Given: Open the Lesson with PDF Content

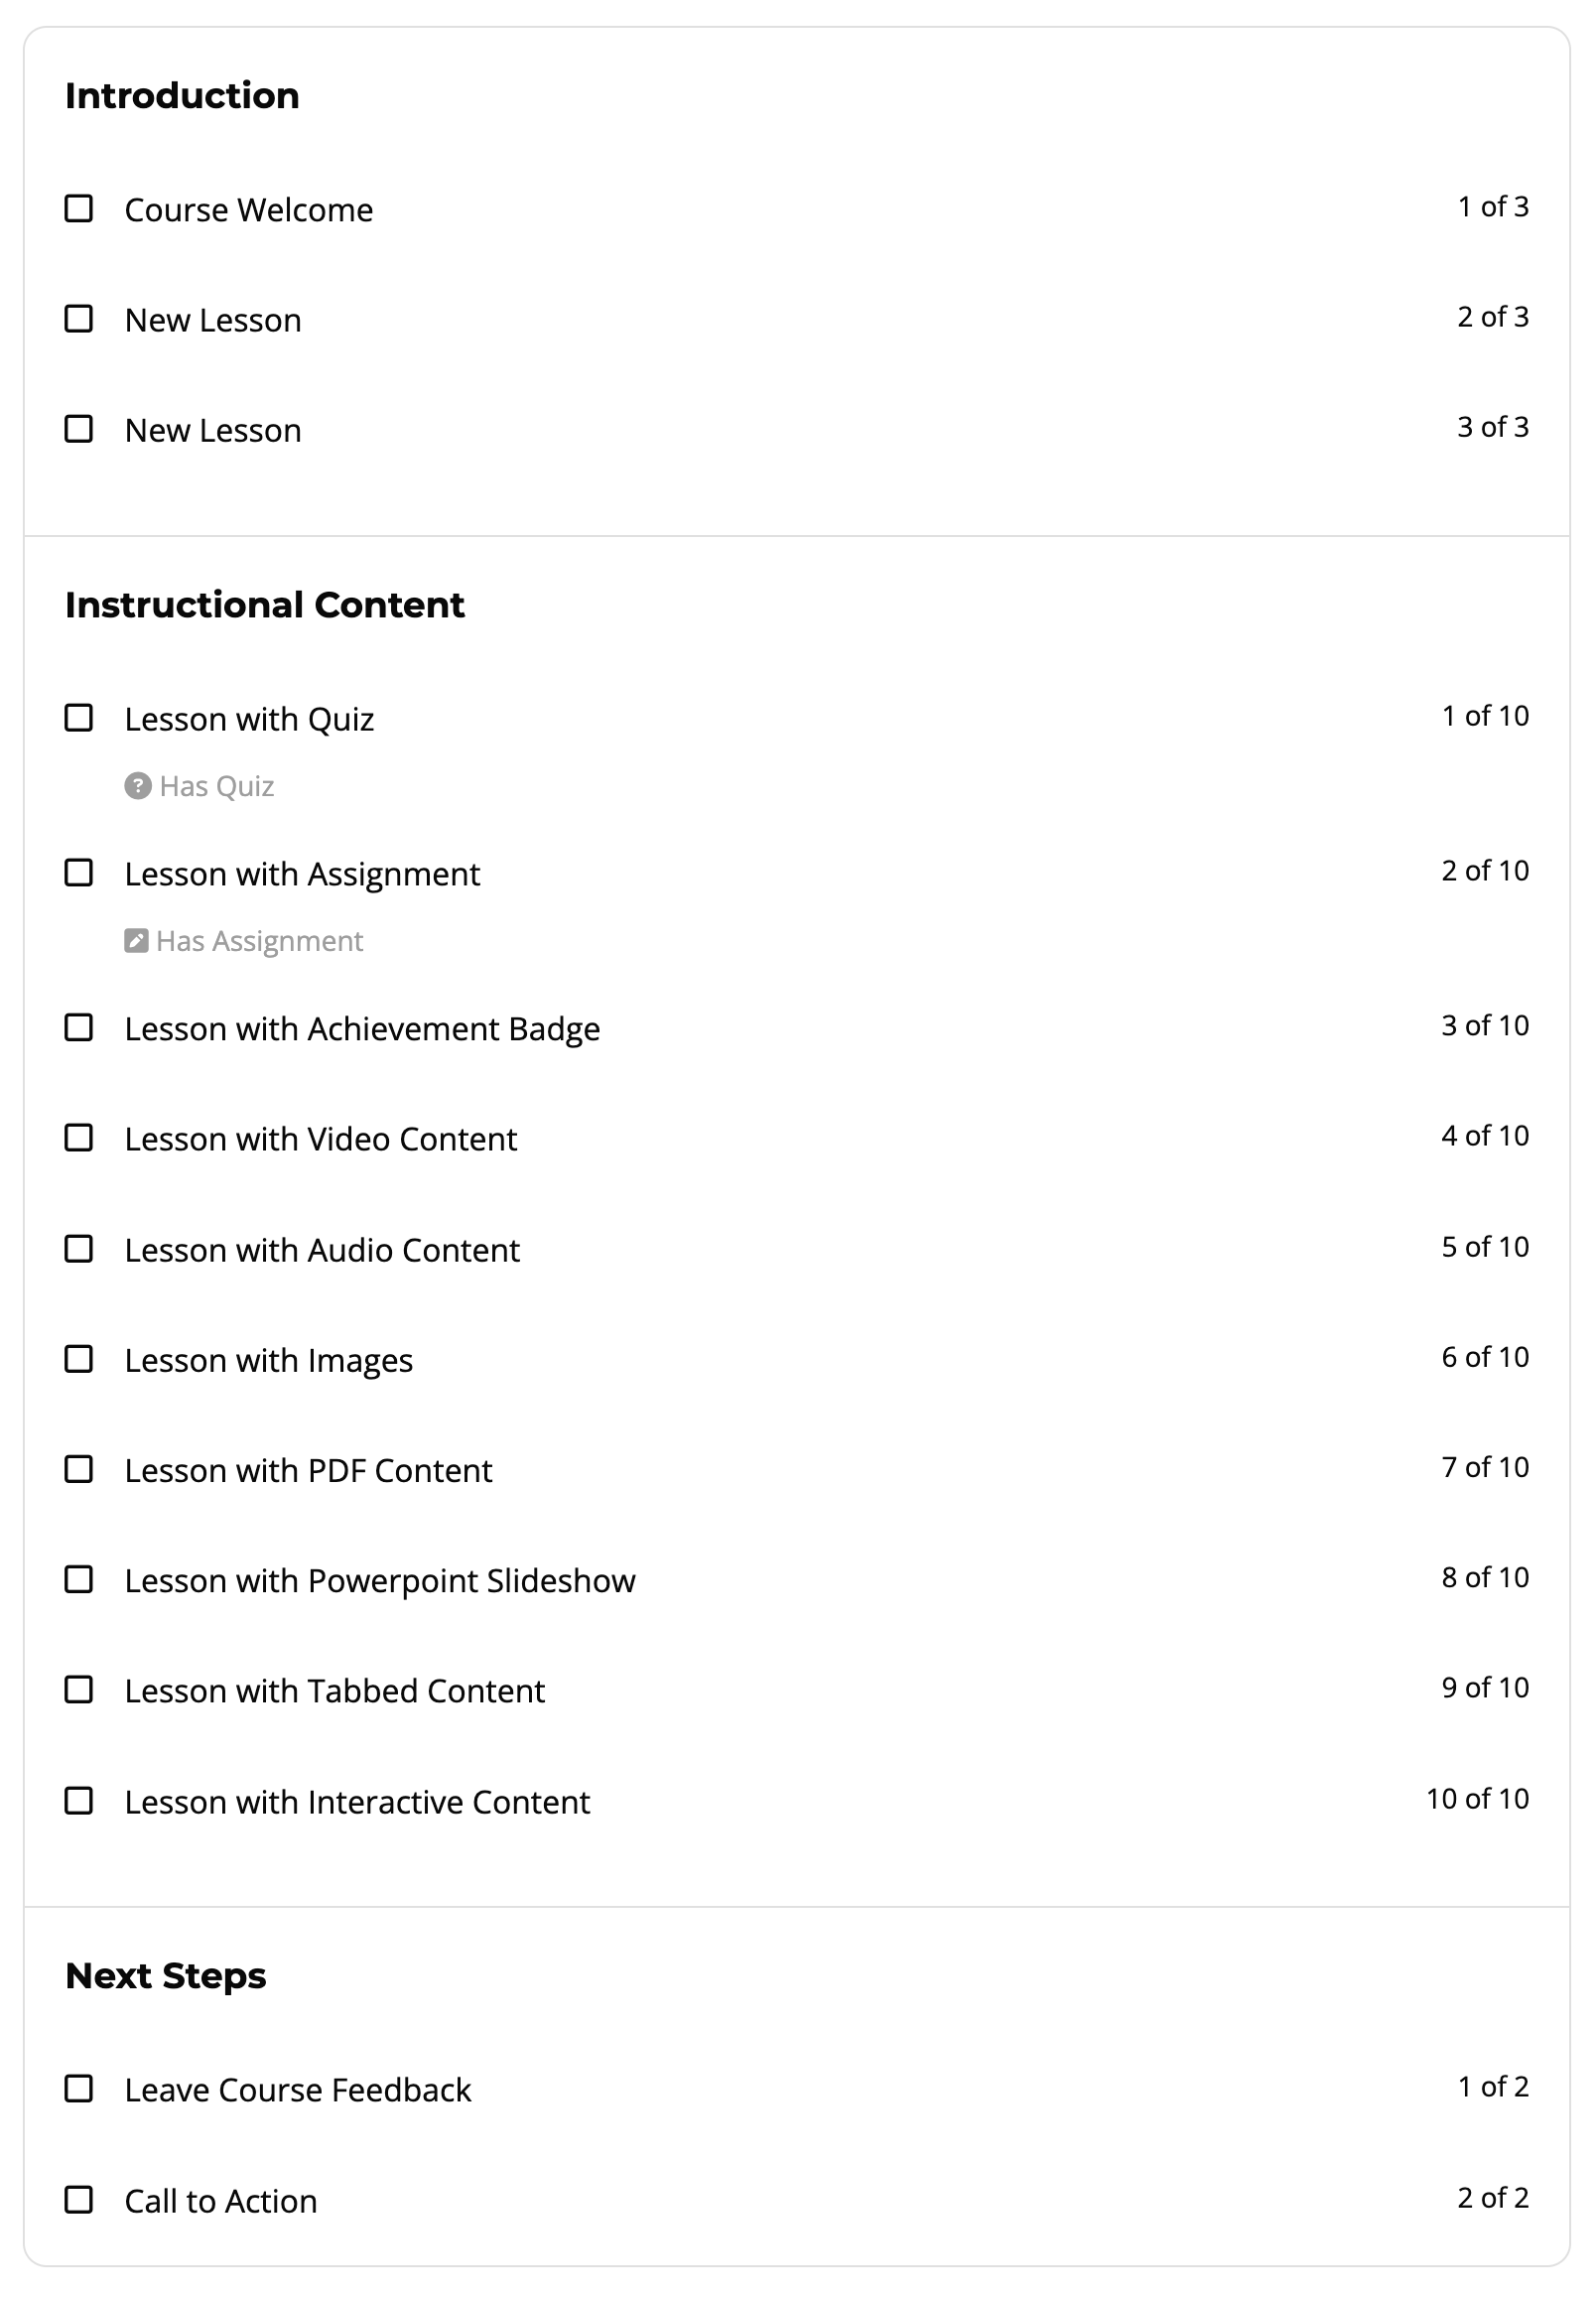Looking at the screenshot, I should tap(308, 1469).
